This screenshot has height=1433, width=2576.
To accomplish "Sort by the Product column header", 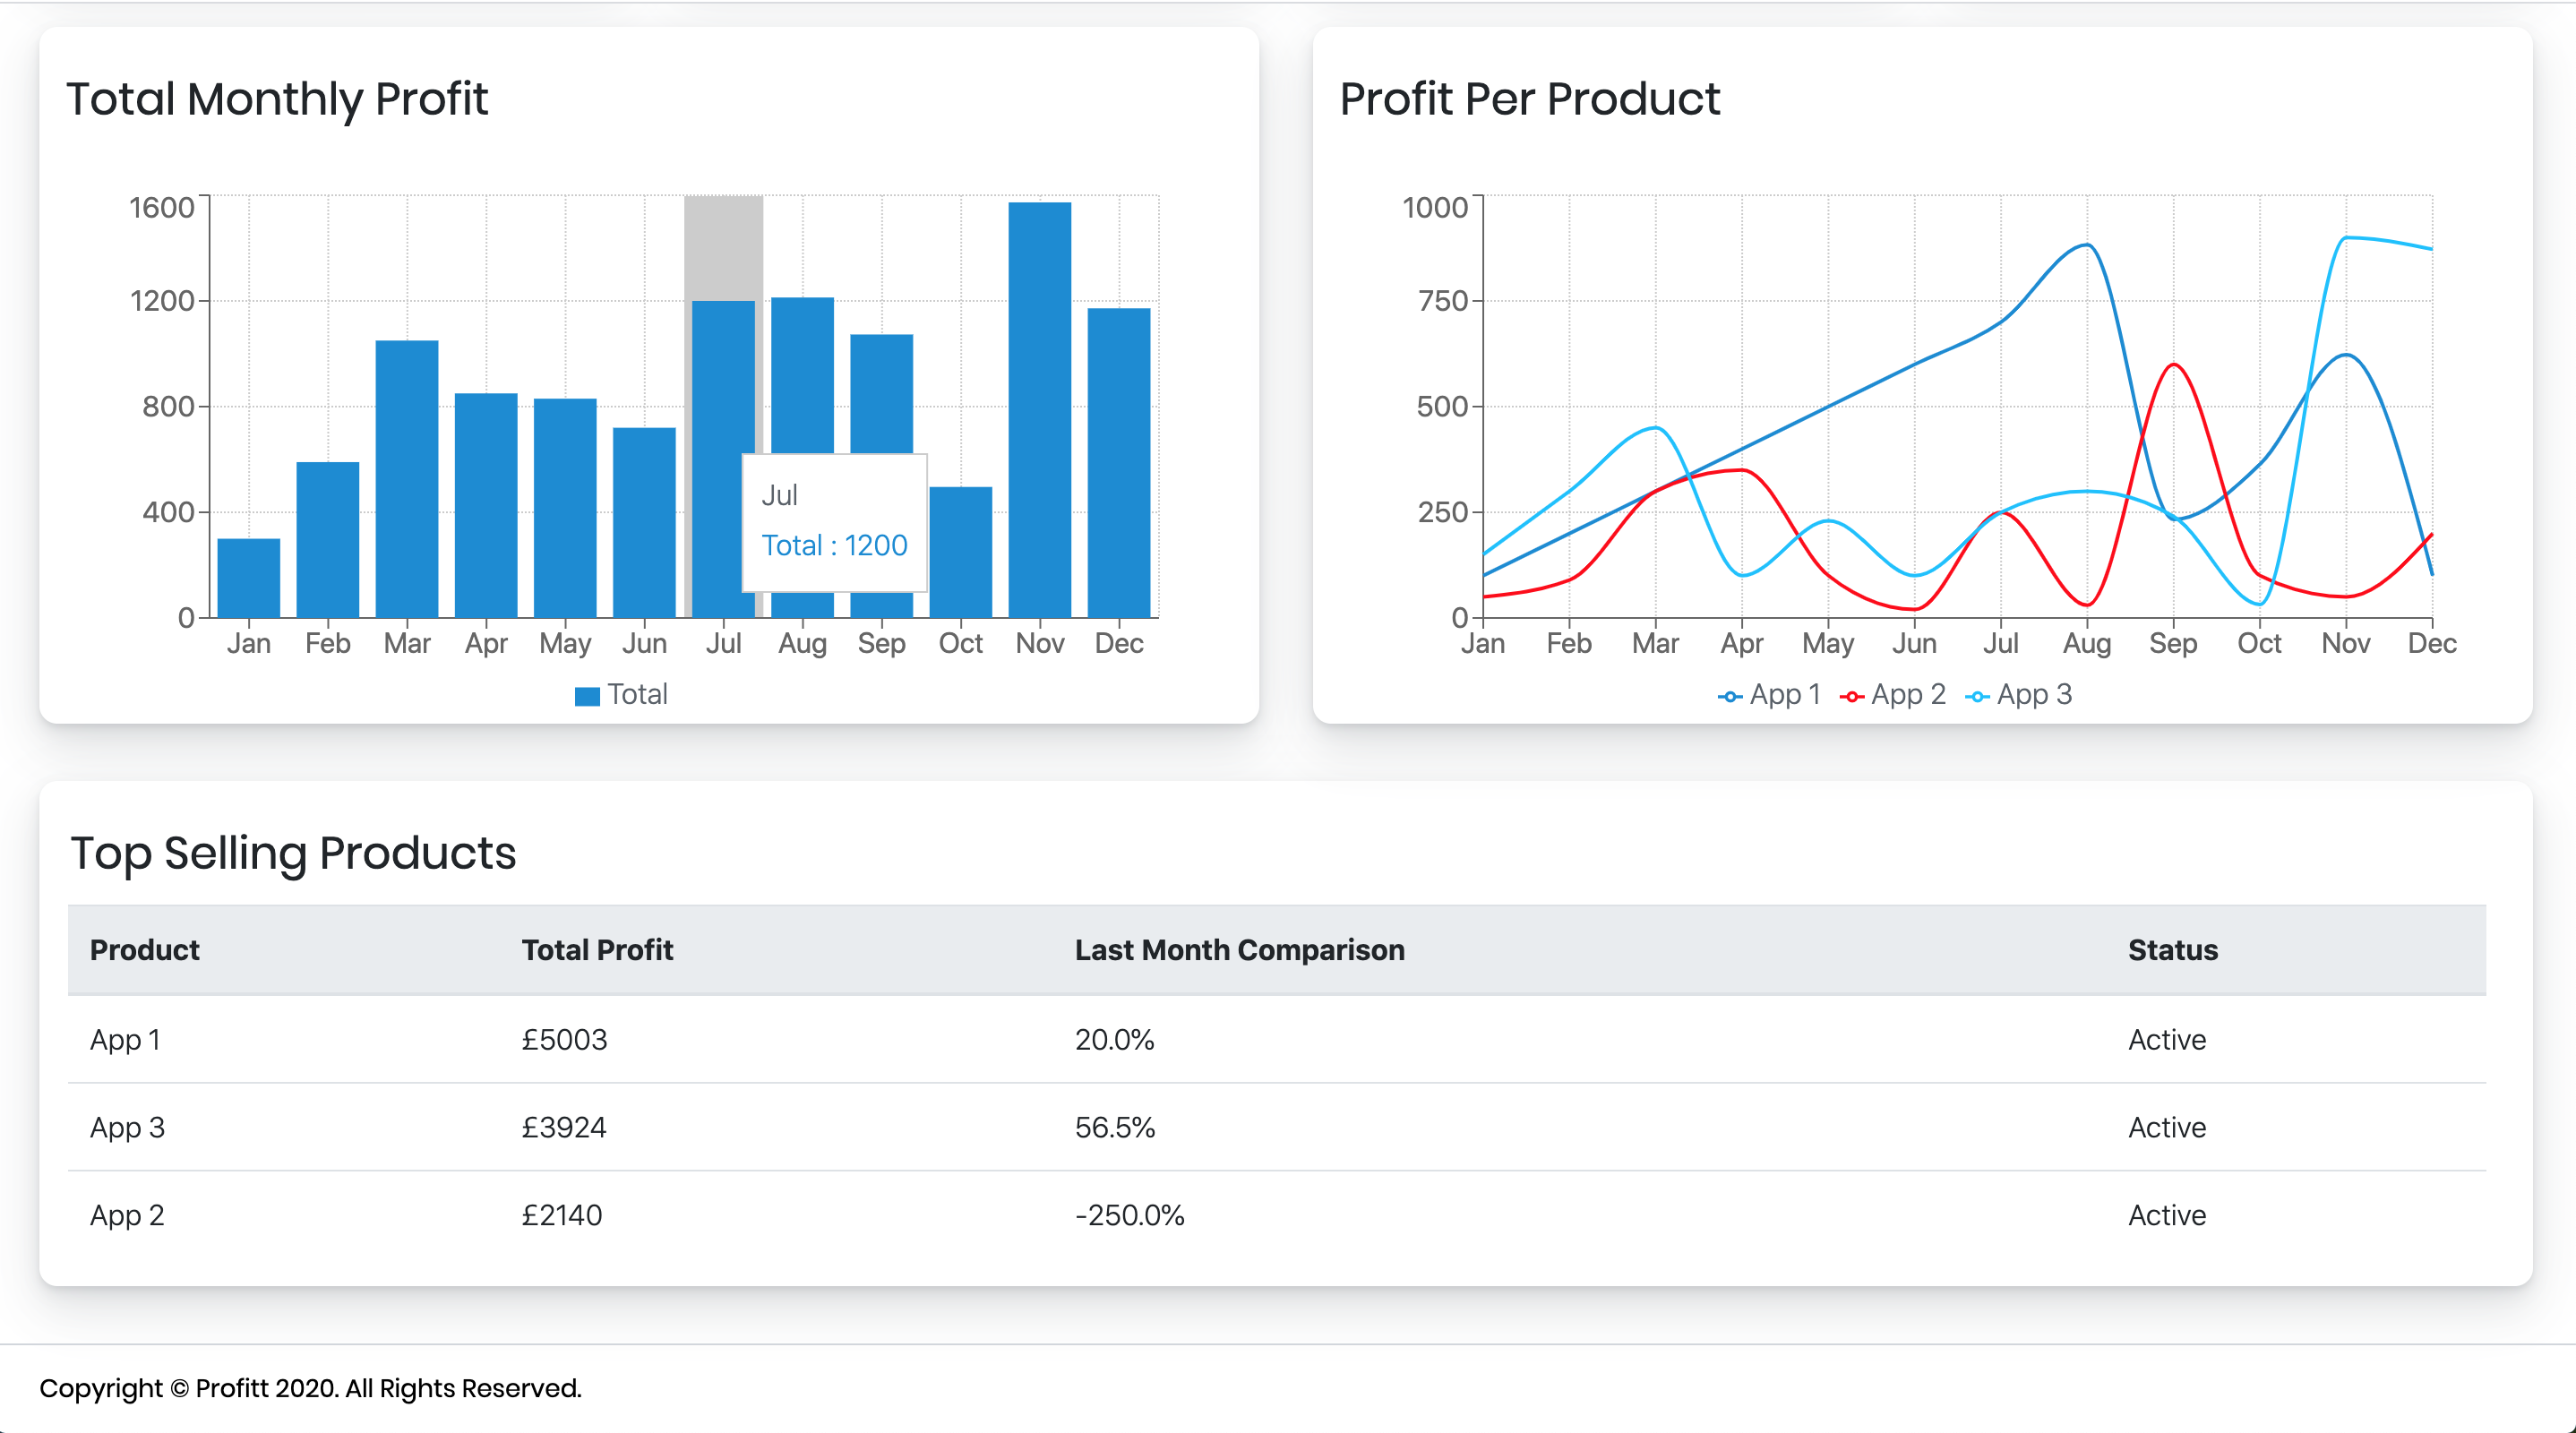I will [x=144, y=949].
